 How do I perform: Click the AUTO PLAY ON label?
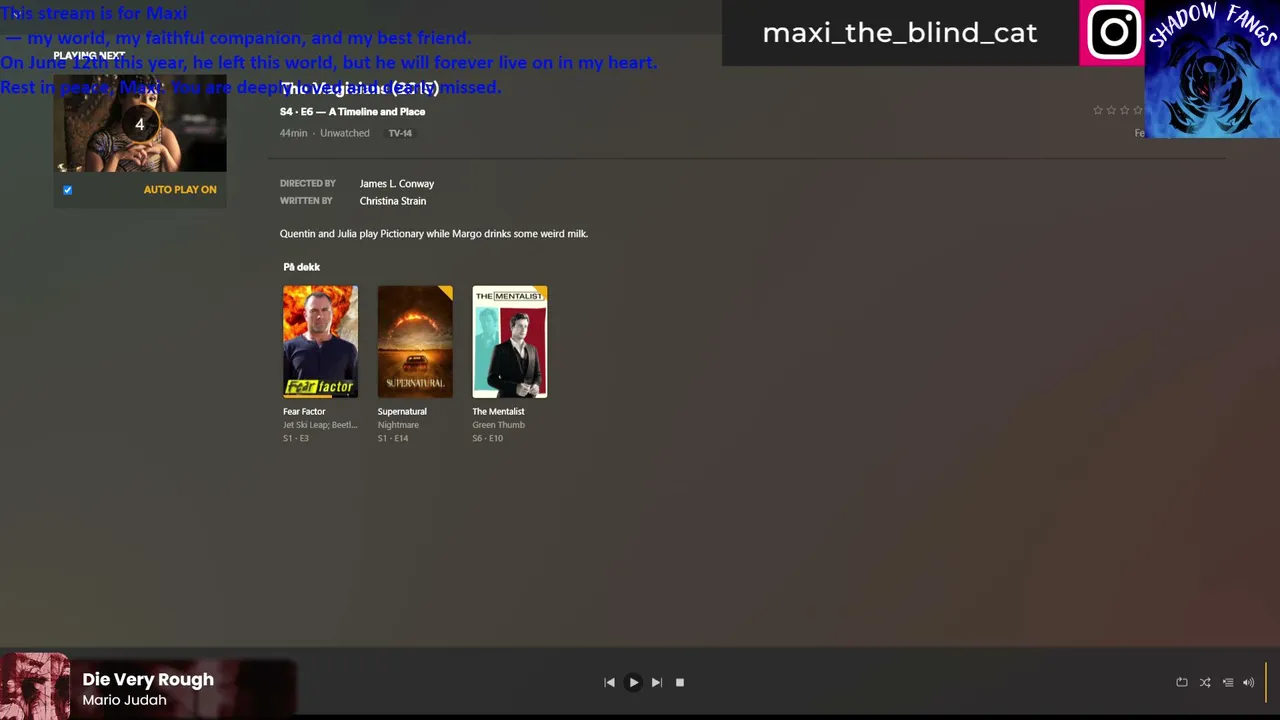point(180,189)
